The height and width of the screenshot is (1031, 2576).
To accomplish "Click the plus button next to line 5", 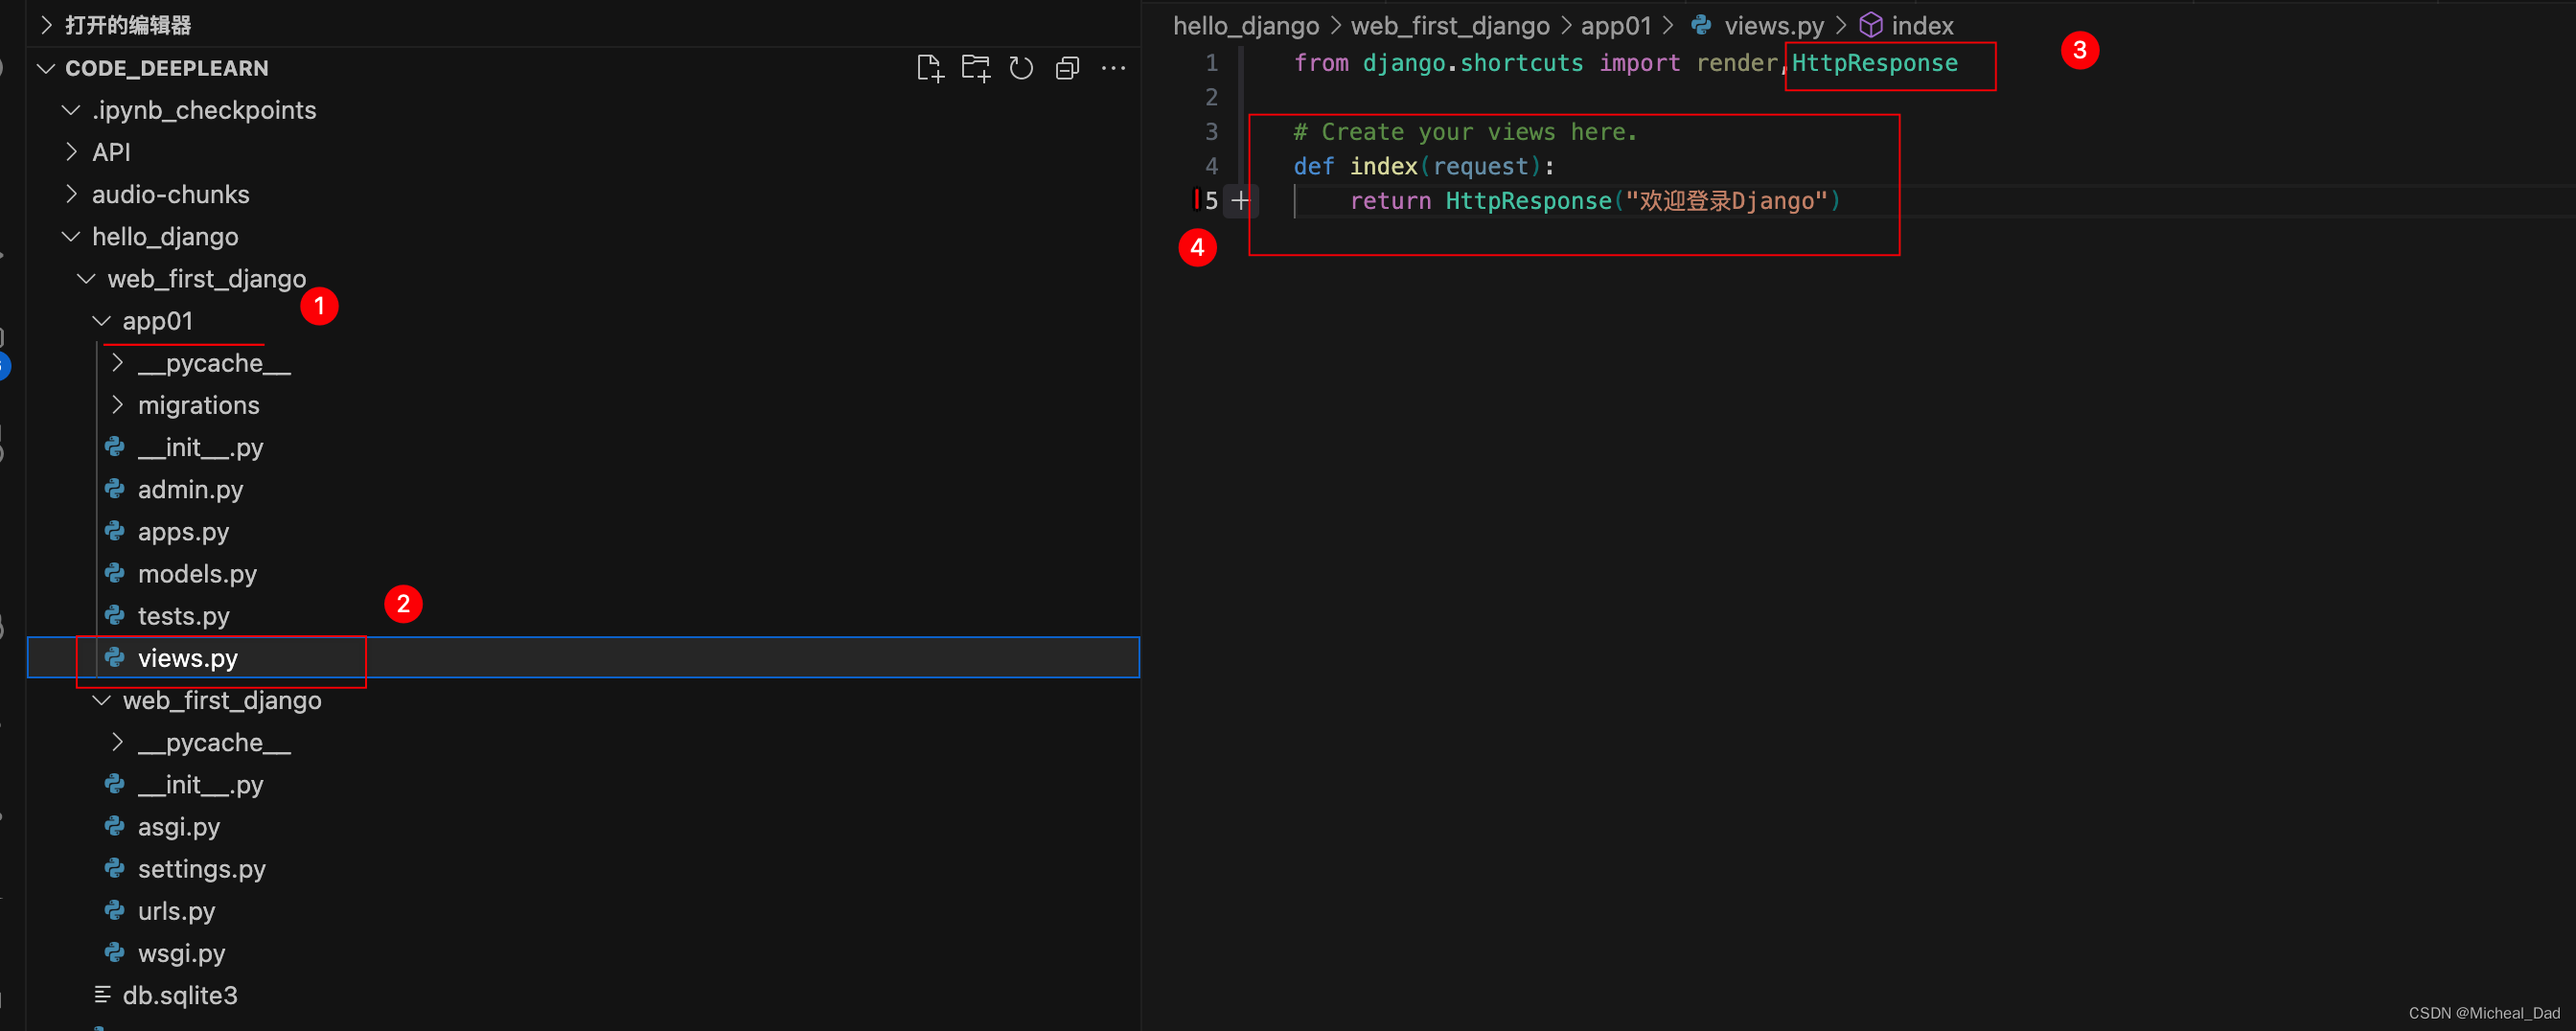I will click(1241, 200).
